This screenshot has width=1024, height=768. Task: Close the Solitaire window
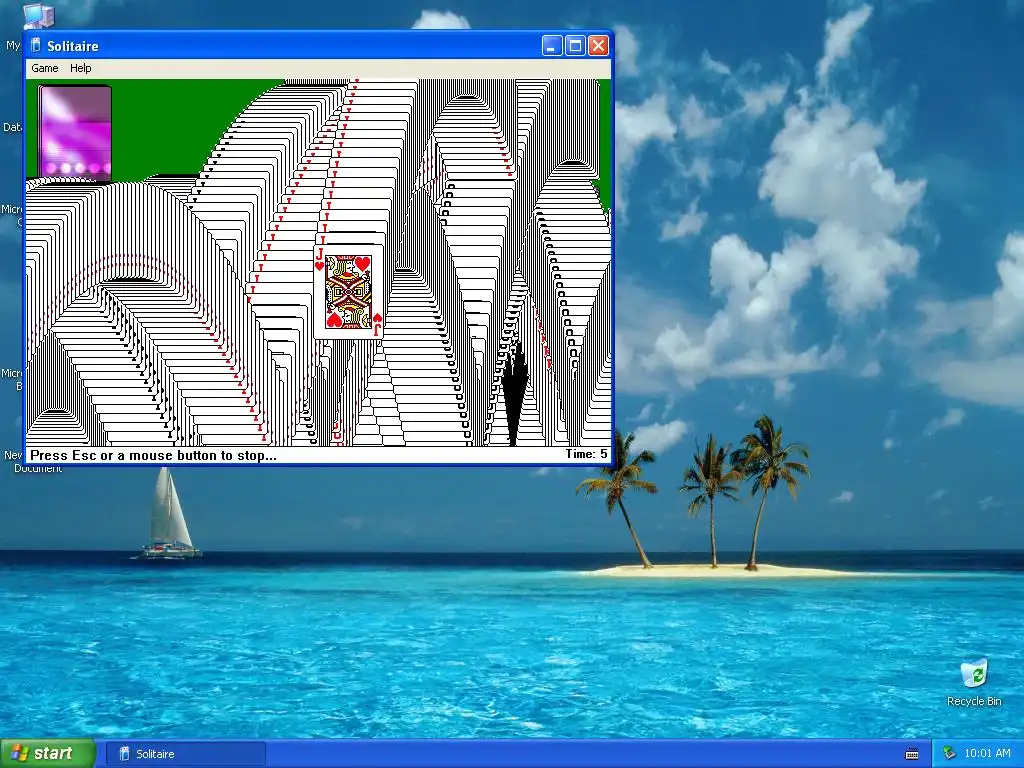click(598, 46)
